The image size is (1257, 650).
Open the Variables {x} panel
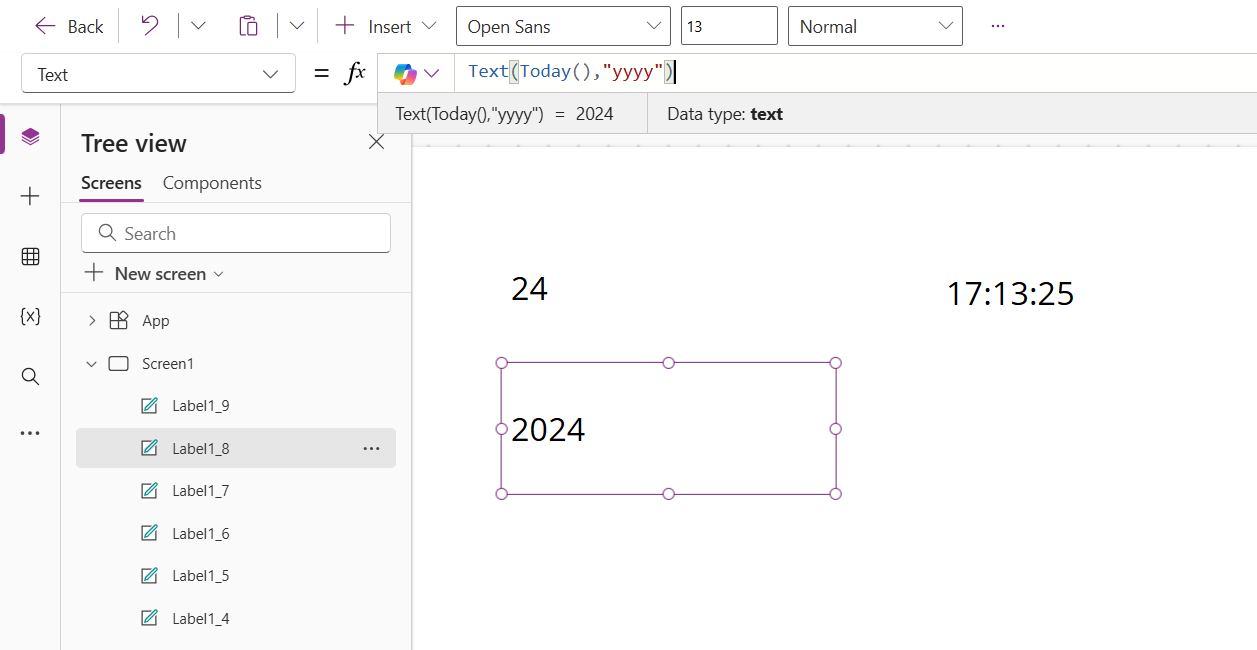[30, 316]
